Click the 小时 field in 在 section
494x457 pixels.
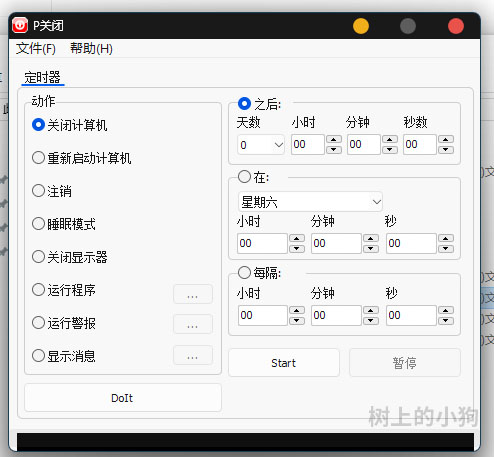262,243
